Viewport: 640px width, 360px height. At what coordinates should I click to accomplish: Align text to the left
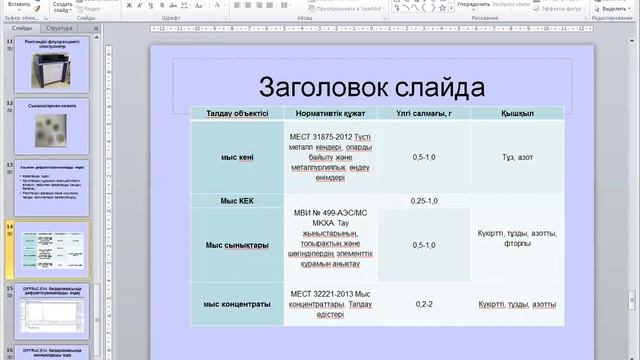click(x=237, y=6)
